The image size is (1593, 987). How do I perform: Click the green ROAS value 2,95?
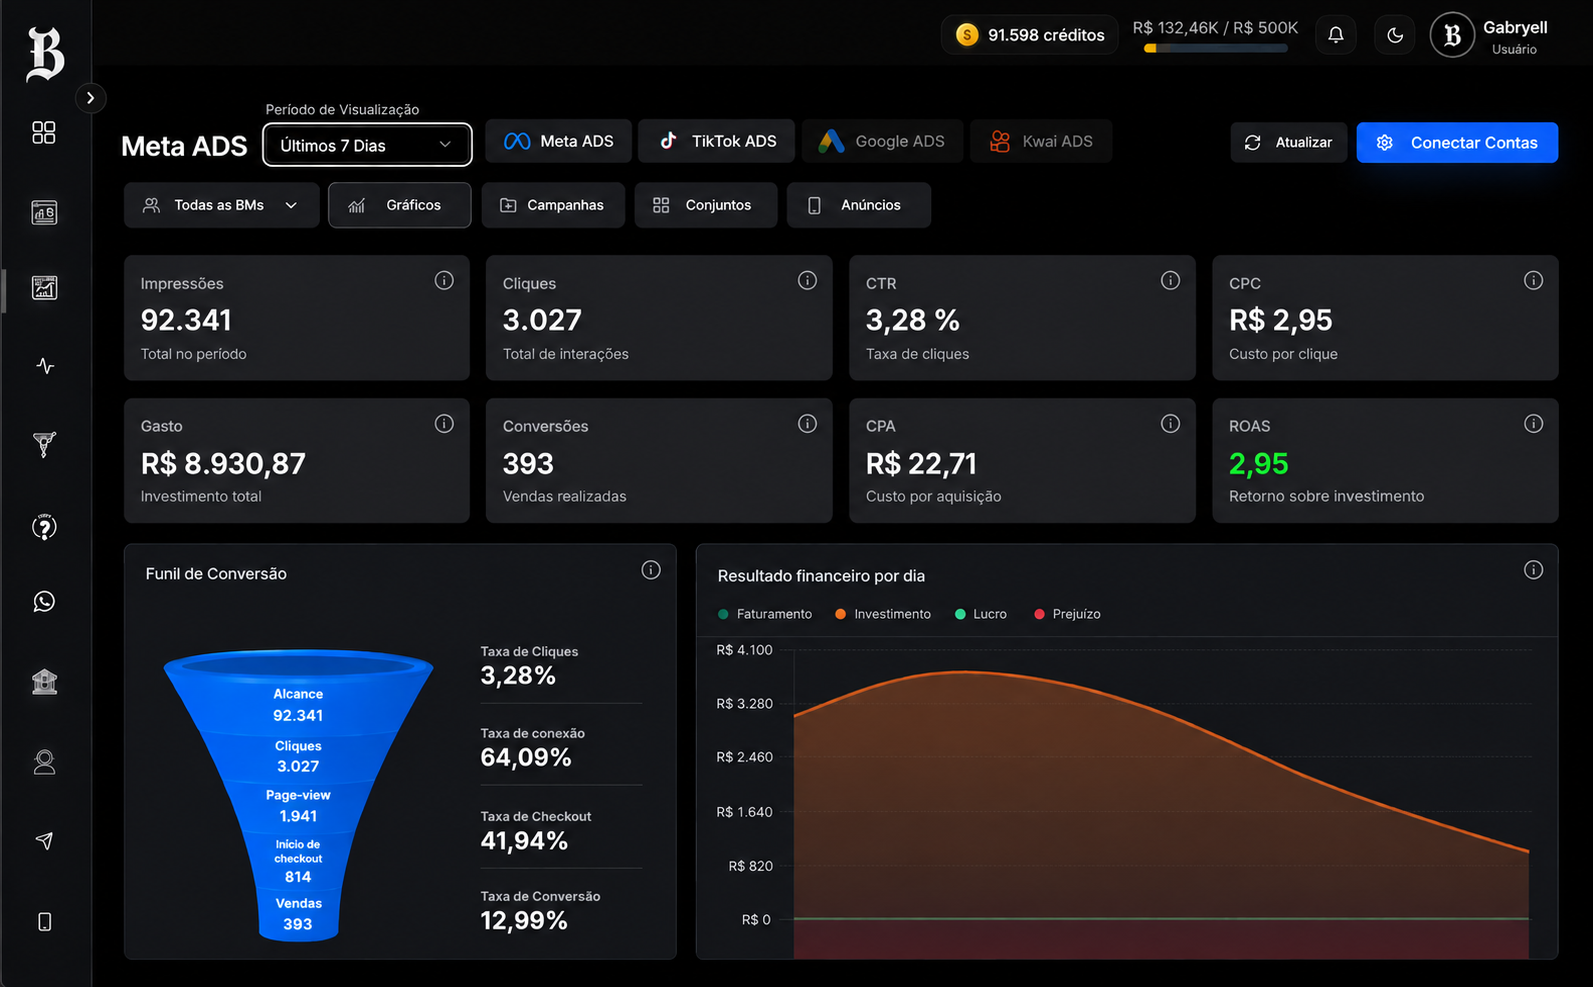point(1259,464)
